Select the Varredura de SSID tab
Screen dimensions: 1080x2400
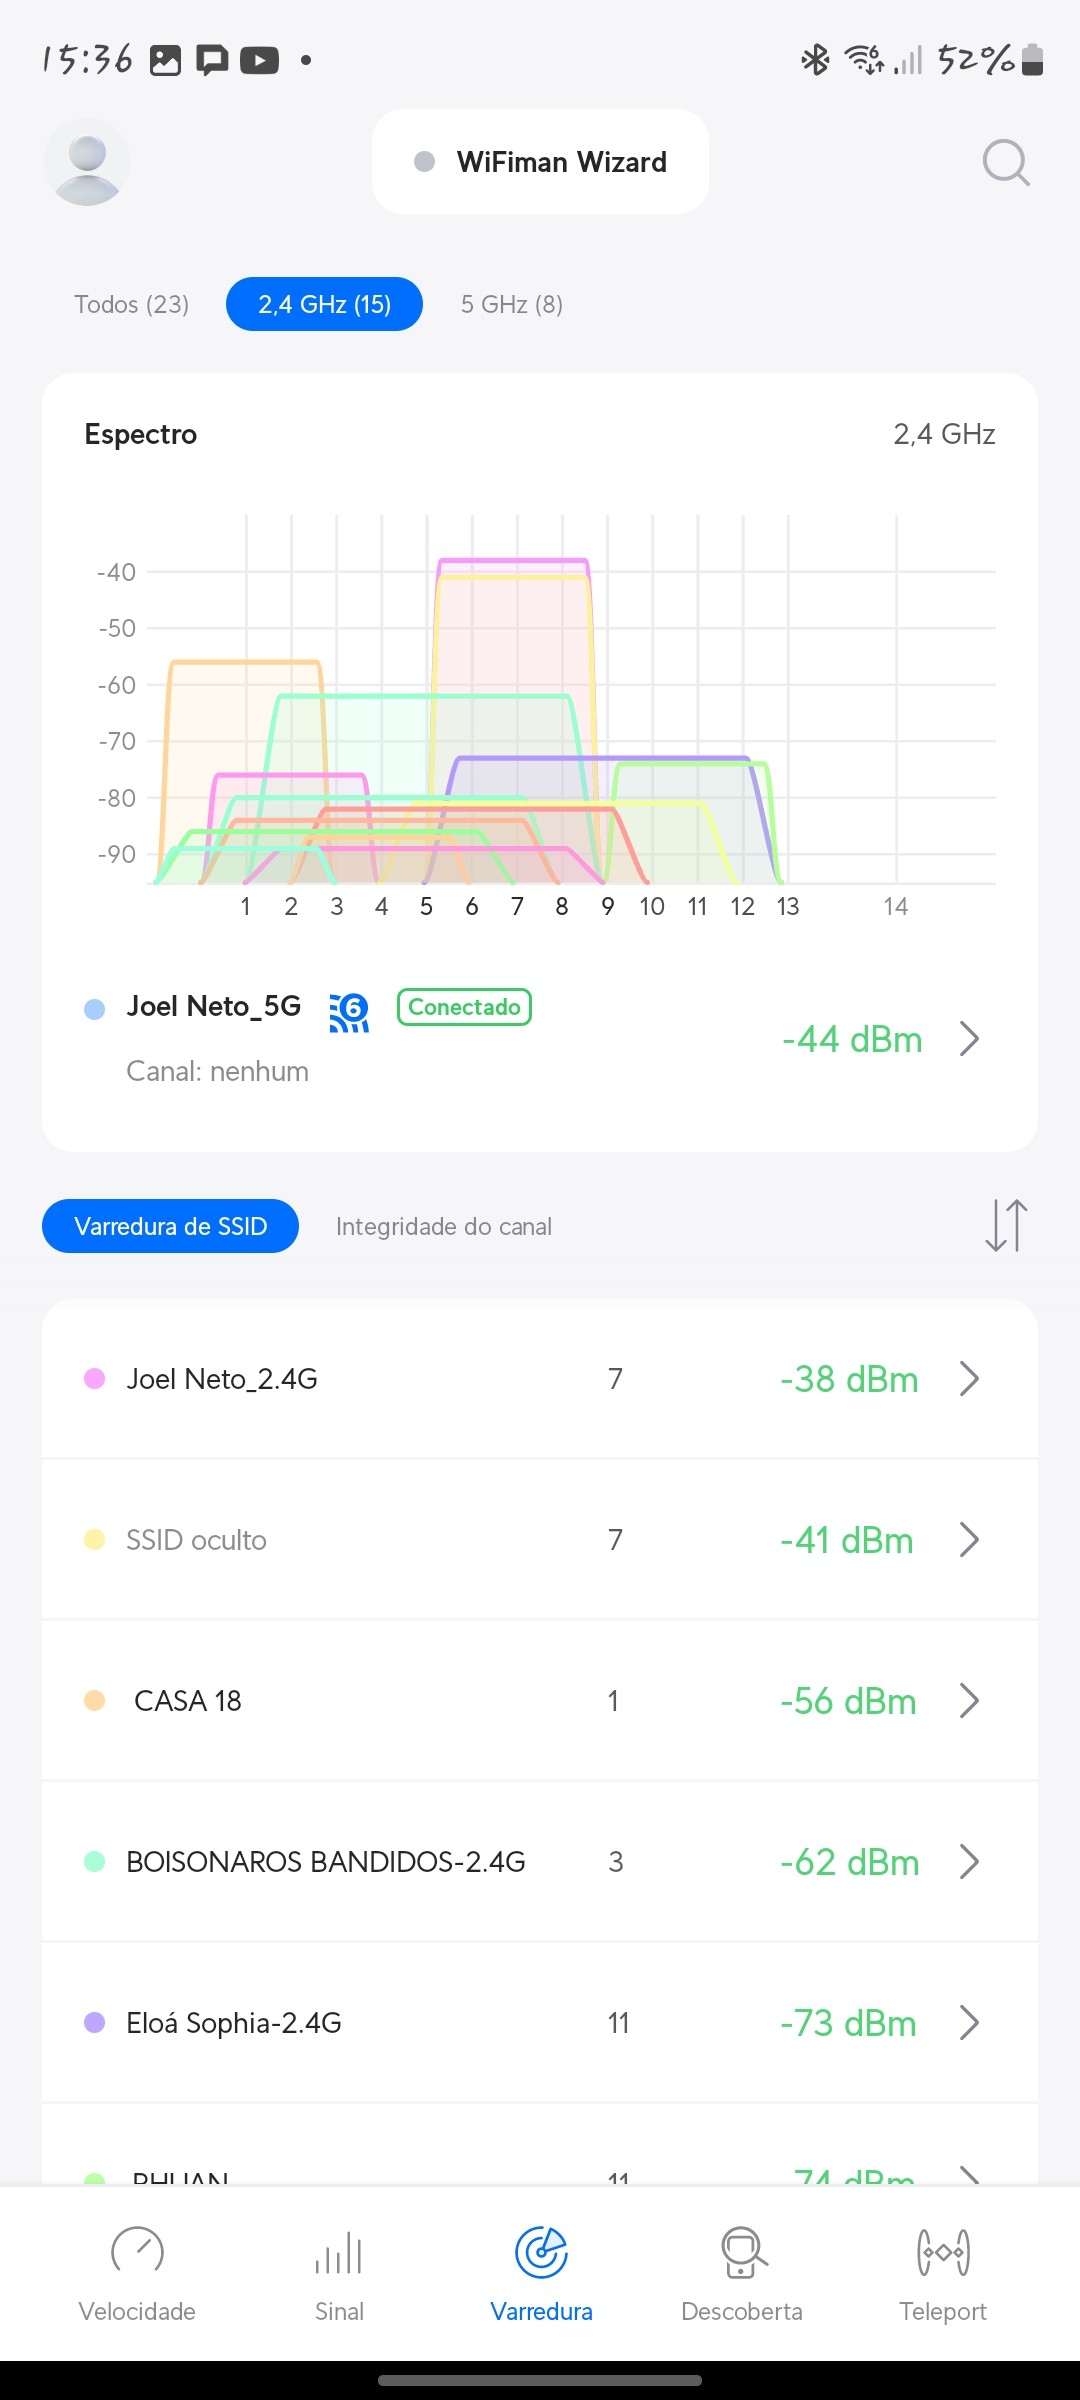point(170,1226)
